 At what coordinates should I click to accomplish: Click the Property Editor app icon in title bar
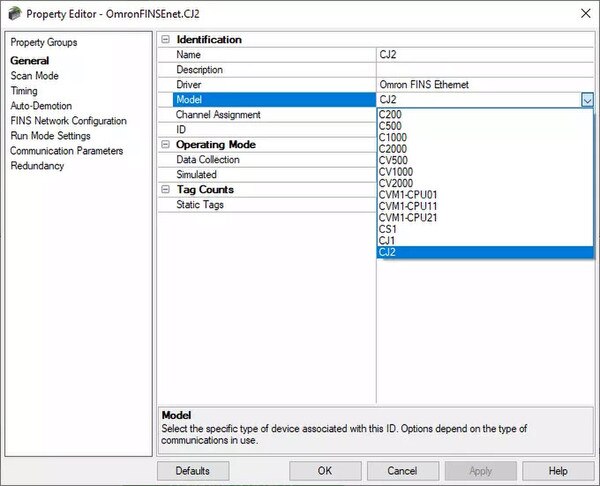15,14
